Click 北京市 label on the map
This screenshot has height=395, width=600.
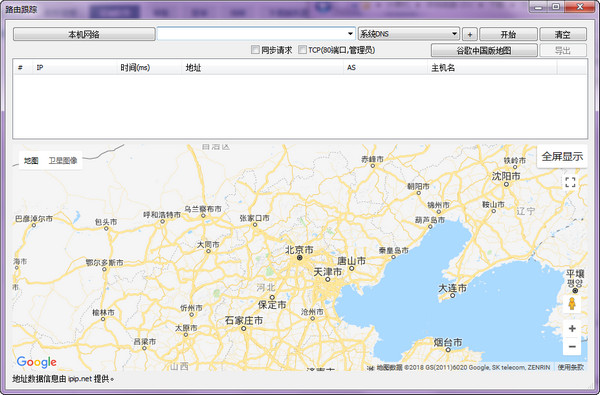click(299, 250)
